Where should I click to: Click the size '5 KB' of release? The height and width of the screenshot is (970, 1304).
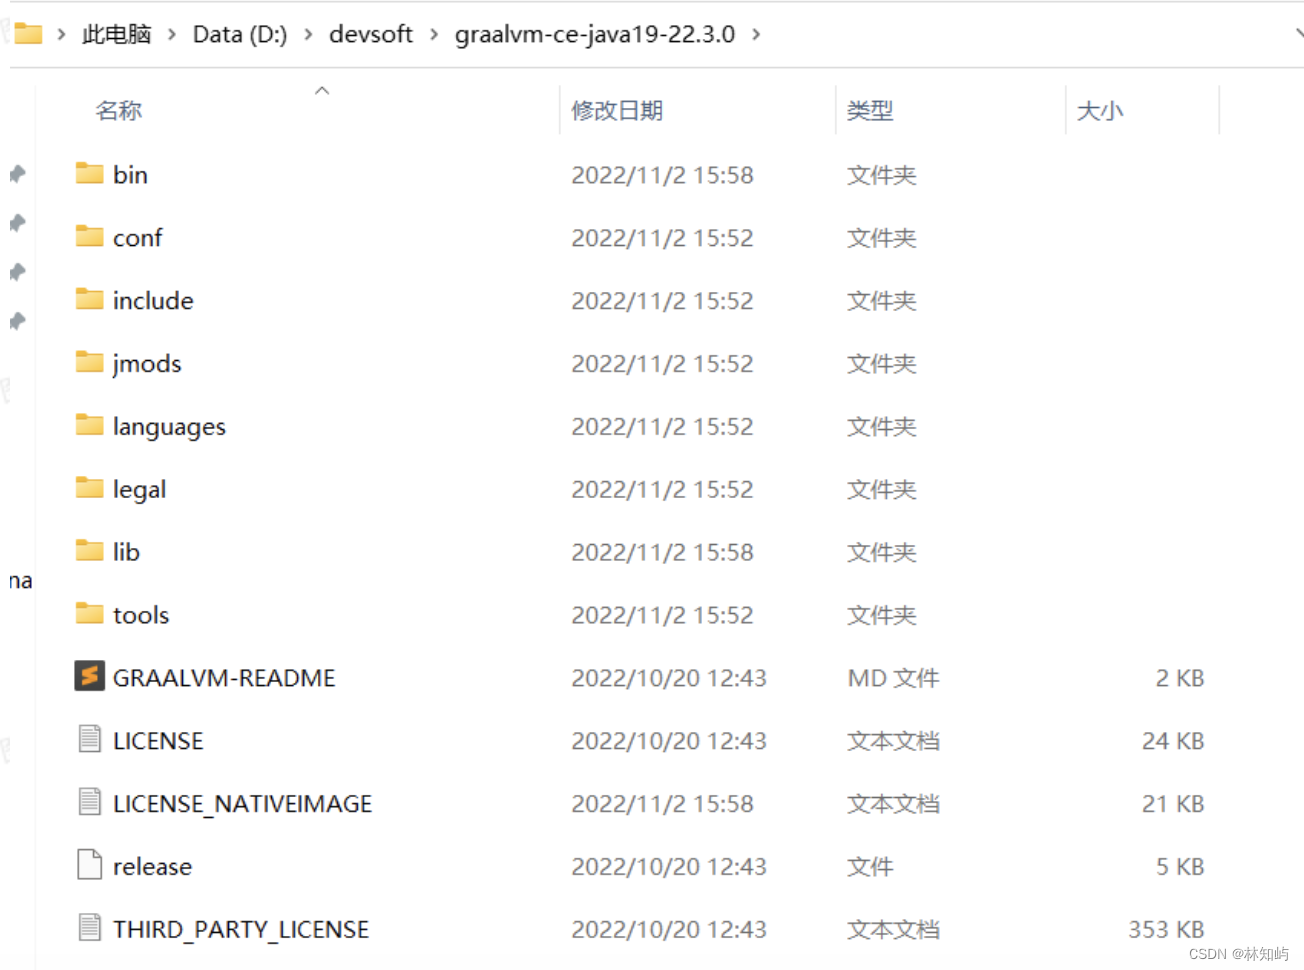pos(1180,867)
